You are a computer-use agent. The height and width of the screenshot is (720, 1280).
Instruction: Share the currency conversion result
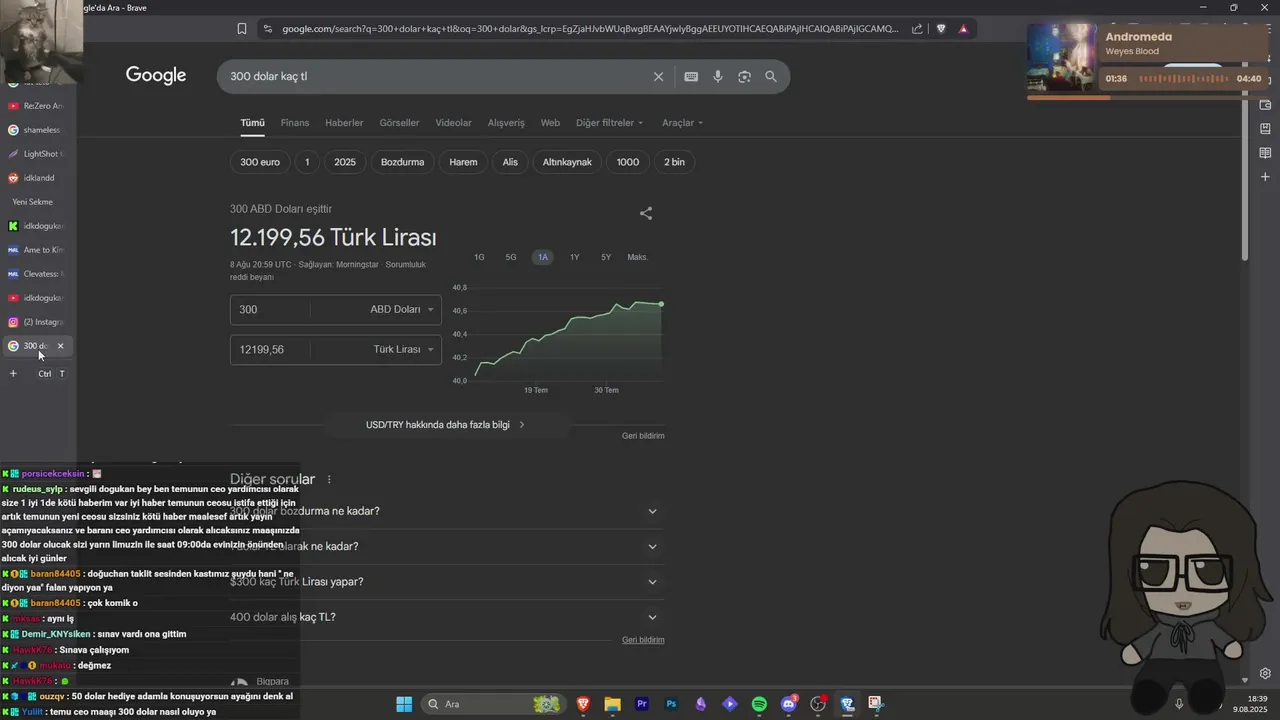point(646,213)
